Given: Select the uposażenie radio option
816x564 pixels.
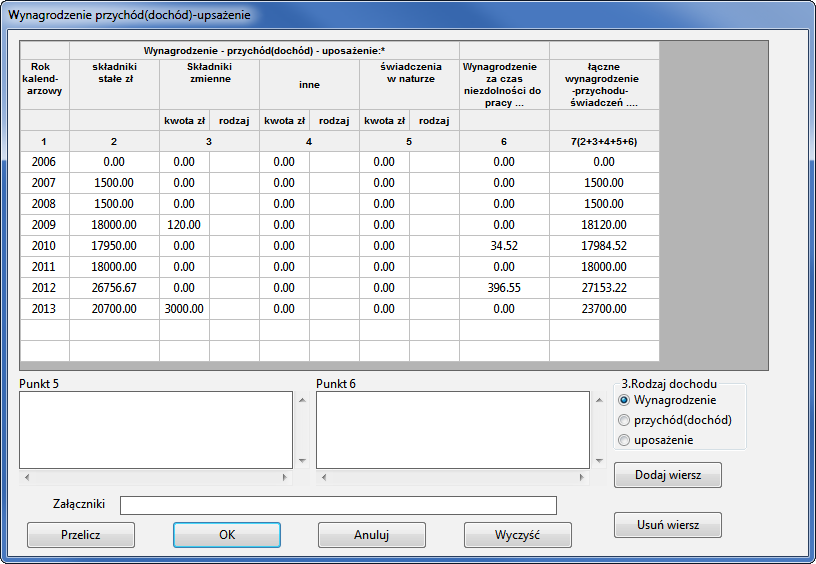Looking at the screenshot, I should tap(626, 440).
